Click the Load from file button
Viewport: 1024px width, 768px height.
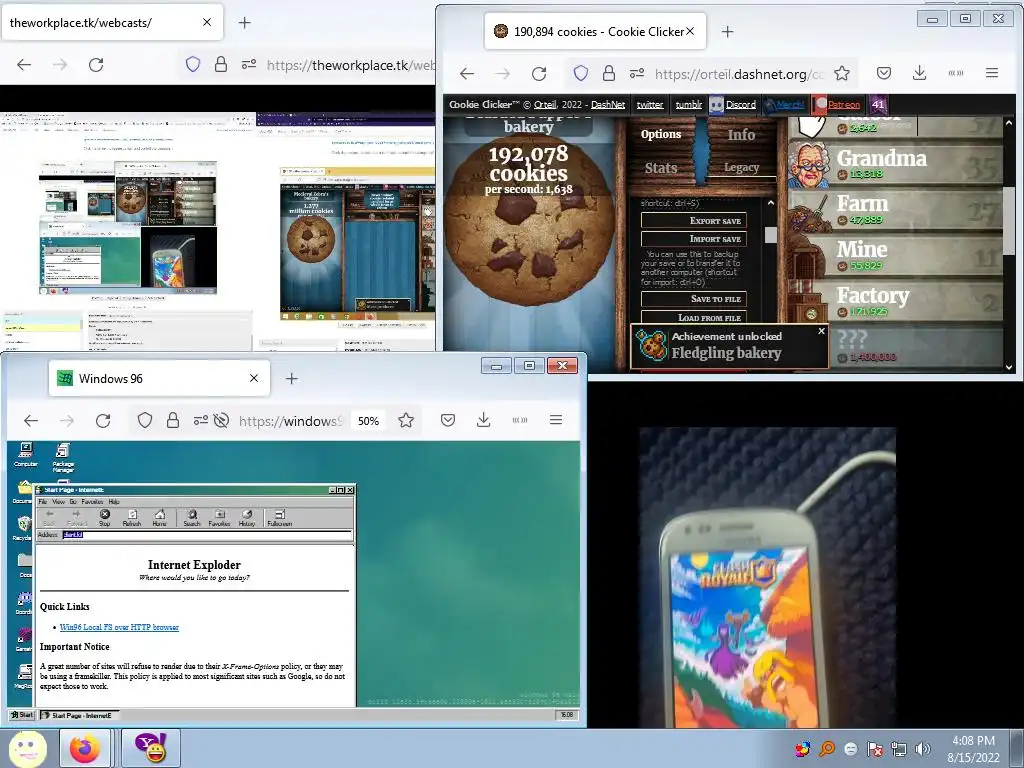(x=694, y=317)
